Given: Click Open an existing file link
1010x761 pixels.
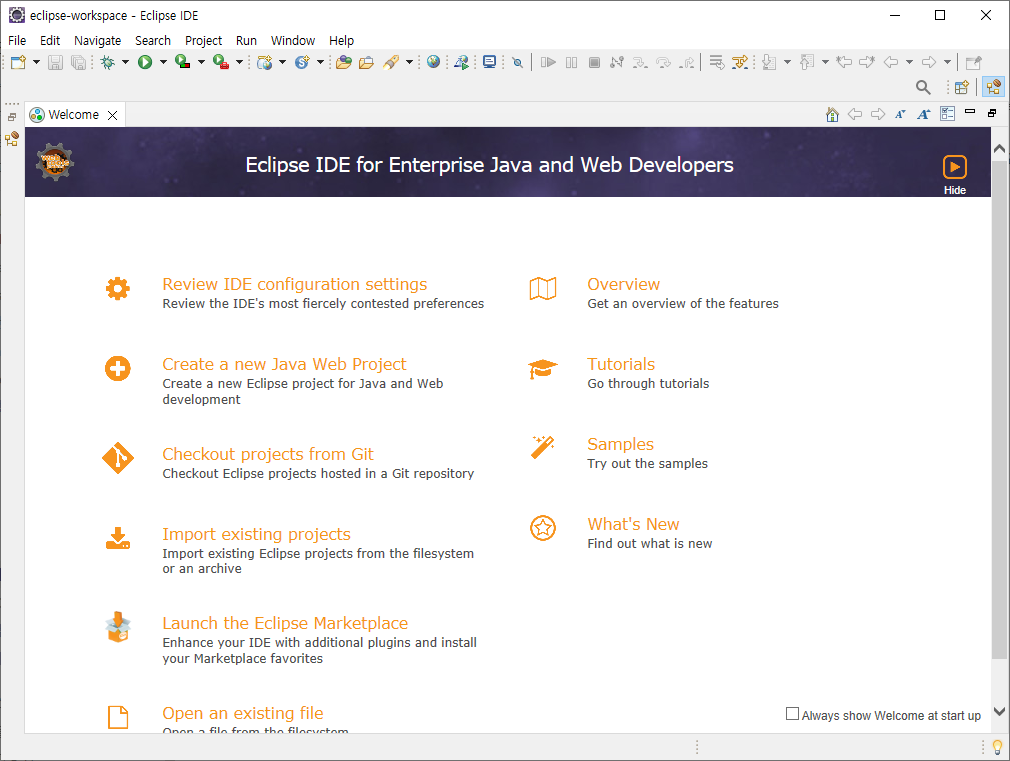Looking at the screenshot, I should [243, 713].
